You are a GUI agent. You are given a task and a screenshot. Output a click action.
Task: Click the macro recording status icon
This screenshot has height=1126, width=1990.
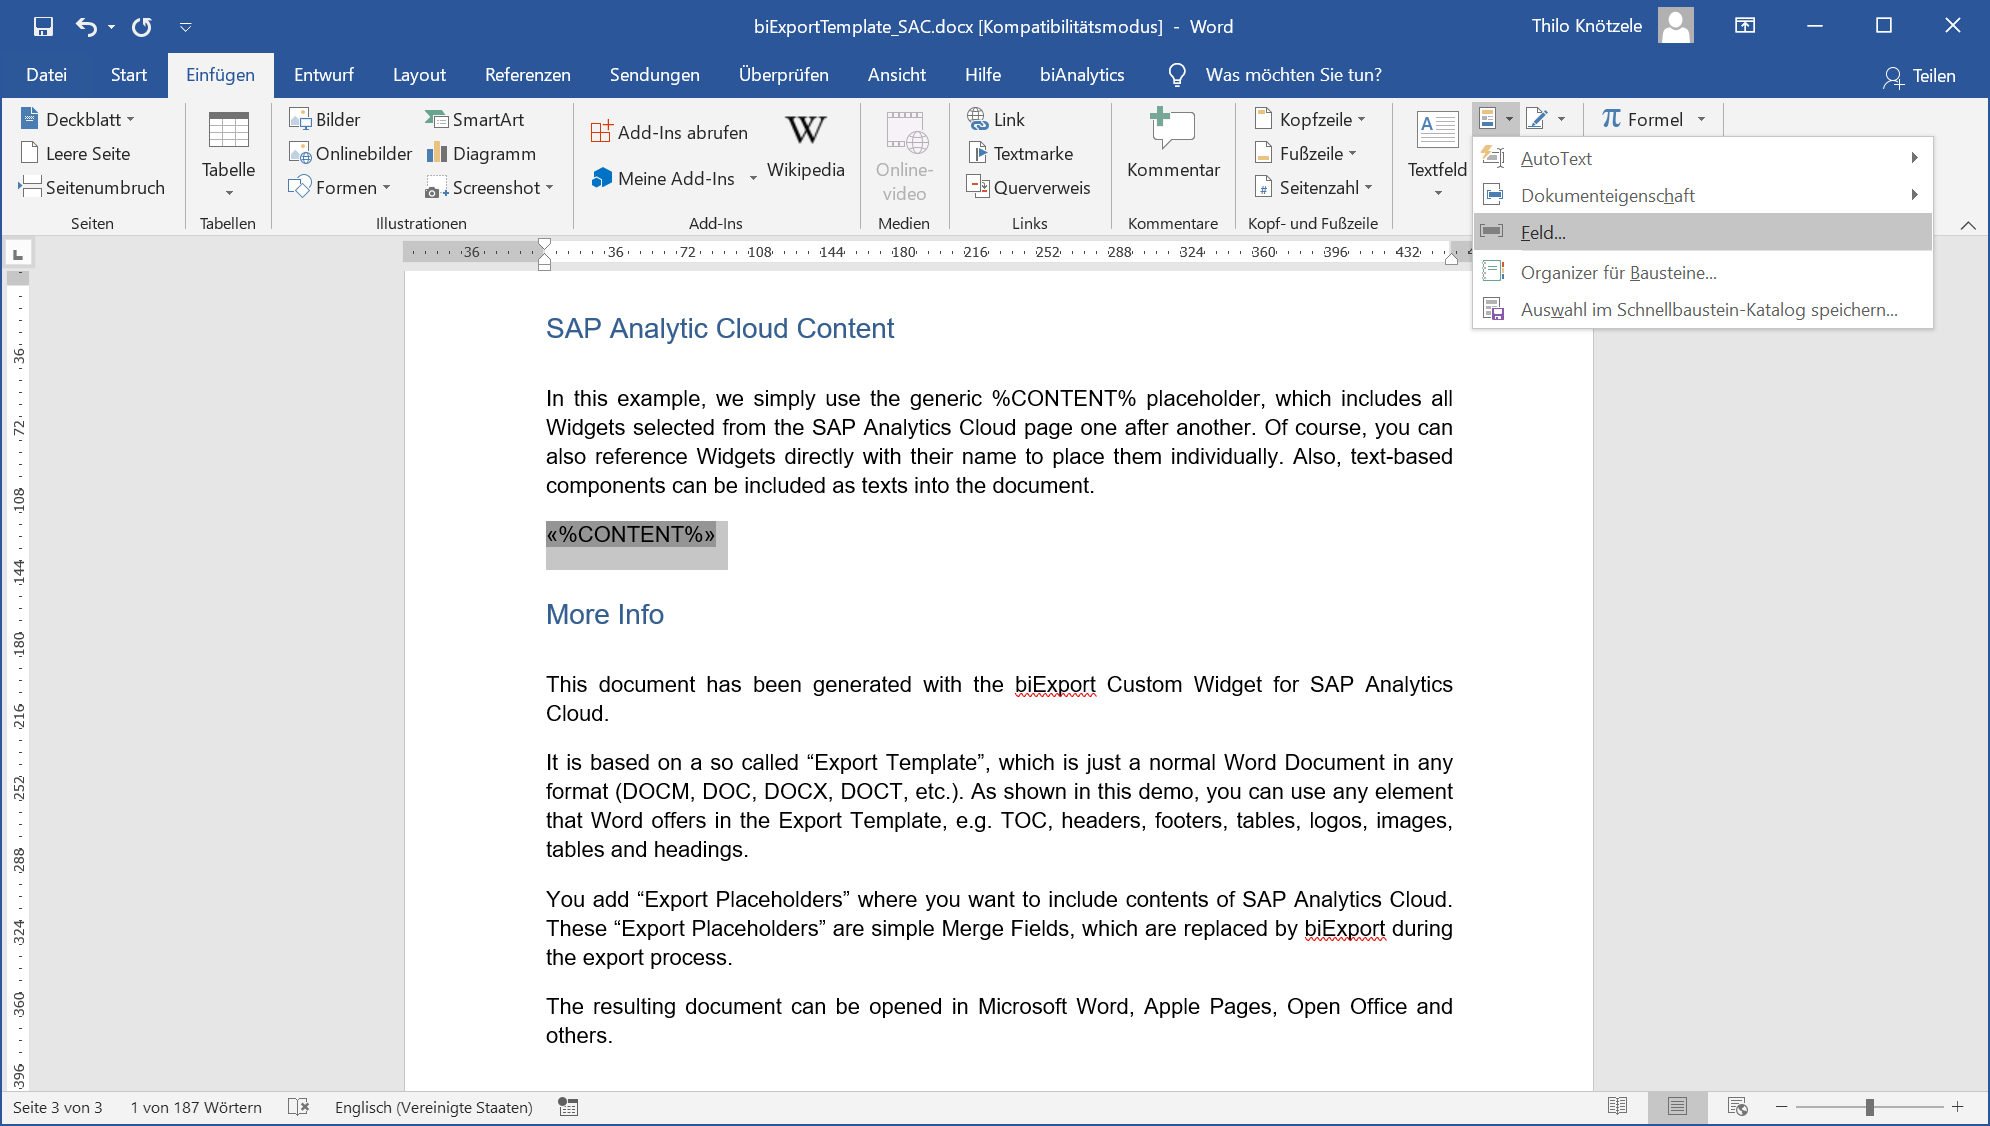pyautogui.click(x=568, y=1107)
